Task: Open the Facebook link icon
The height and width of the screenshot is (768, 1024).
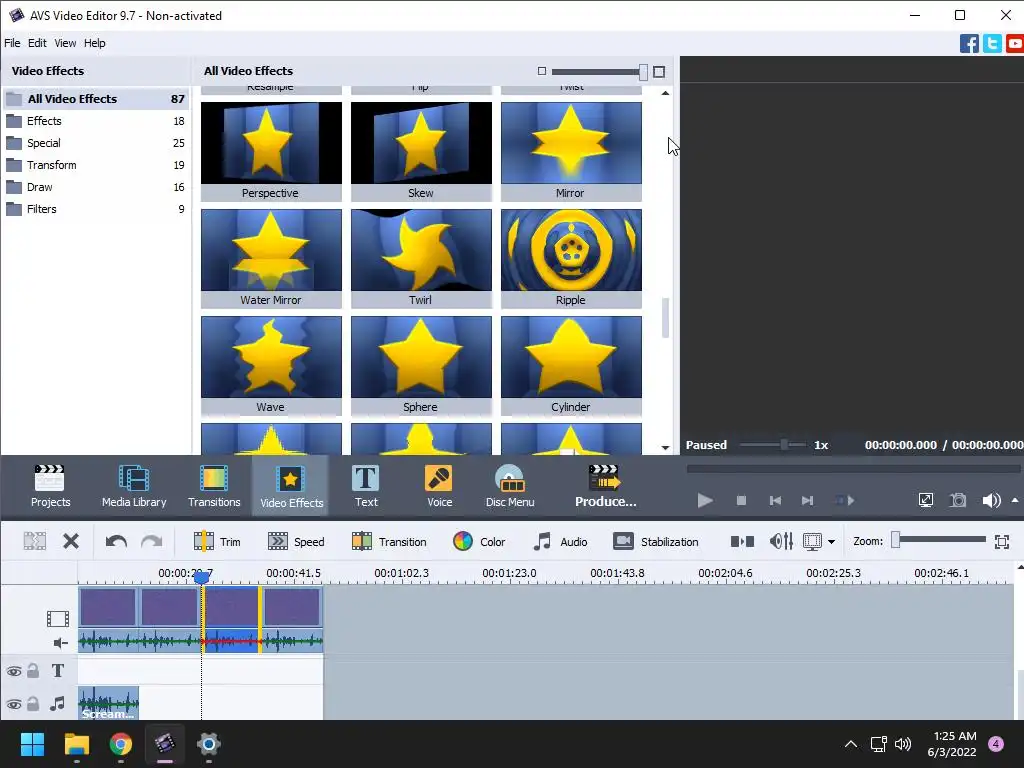Action: point(969,44)
